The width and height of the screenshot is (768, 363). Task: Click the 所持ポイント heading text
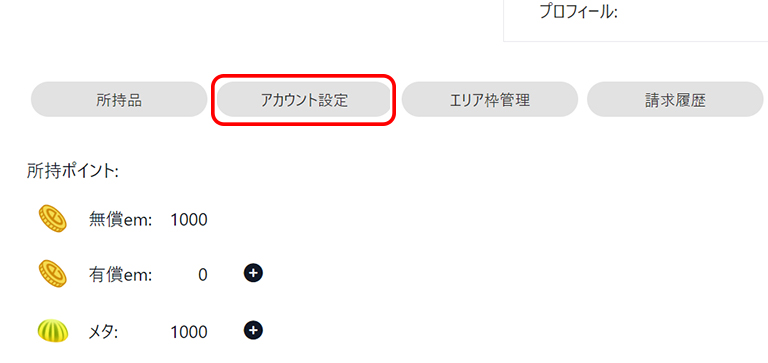73,172
